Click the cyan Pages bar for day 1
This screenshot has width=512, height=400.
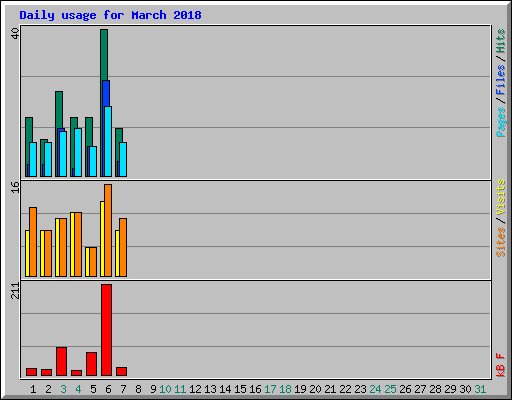pos(33,159)
